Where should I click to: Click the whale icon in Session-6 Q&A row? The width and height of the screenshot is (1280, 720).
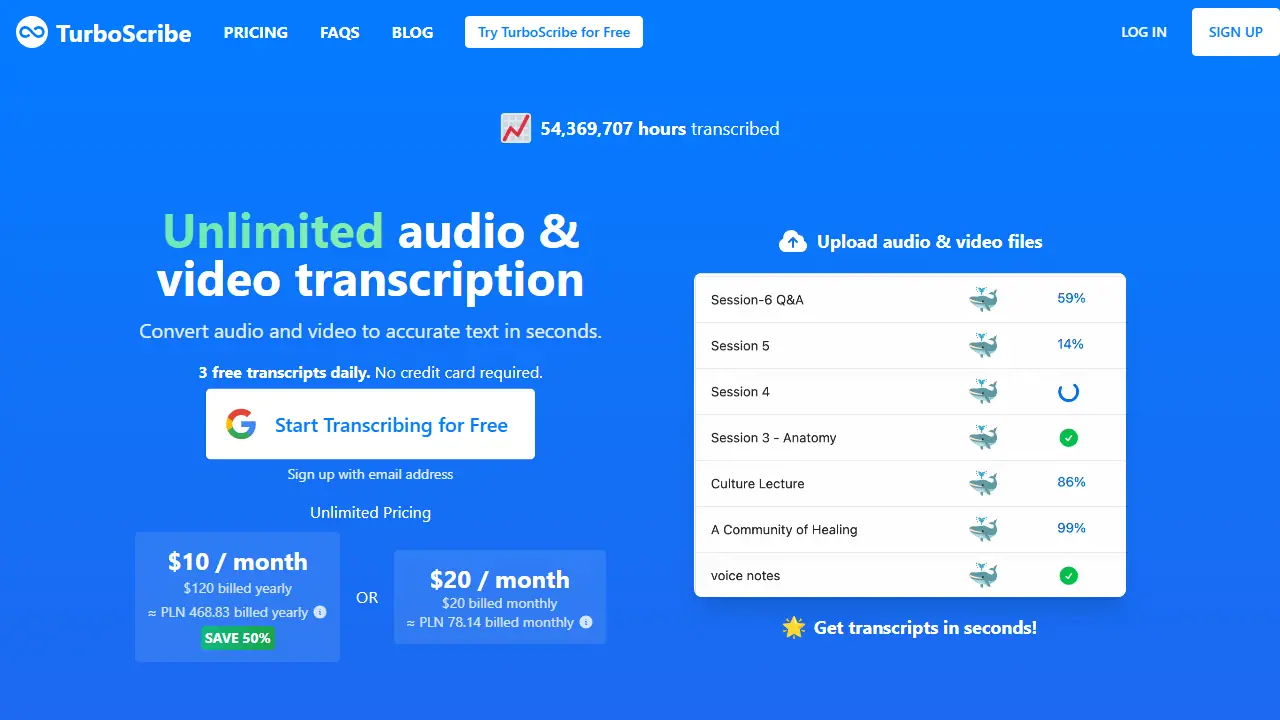[984, 299]
